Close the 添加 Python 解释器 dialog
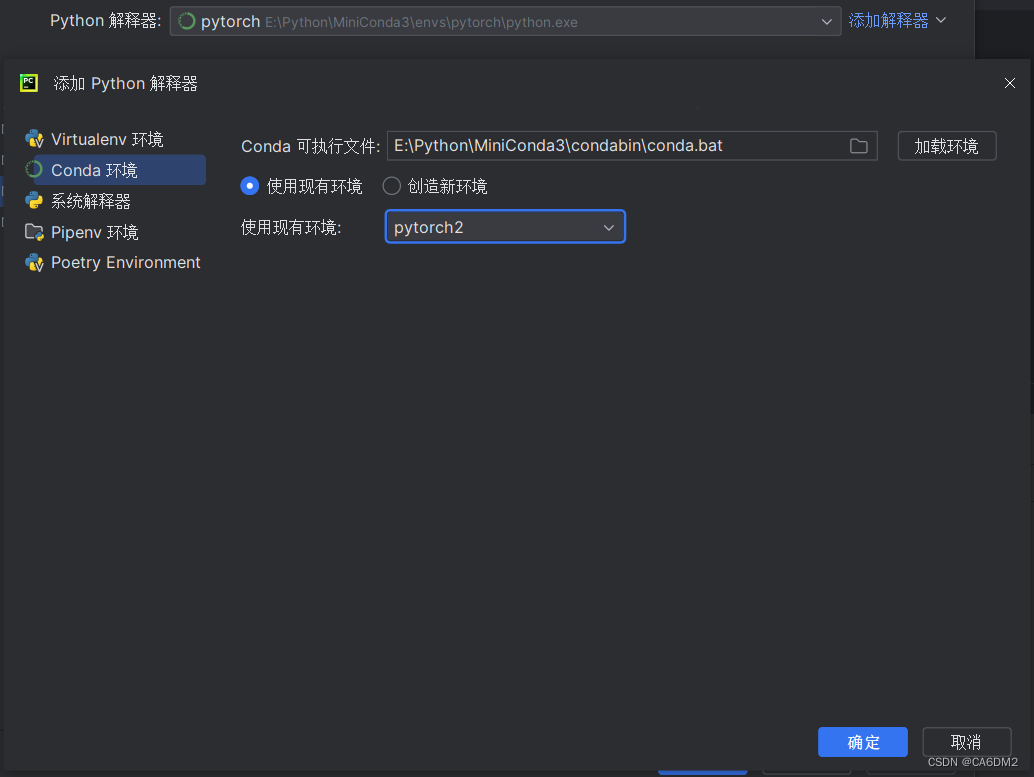The image size is (1034, 777). 1009,83
